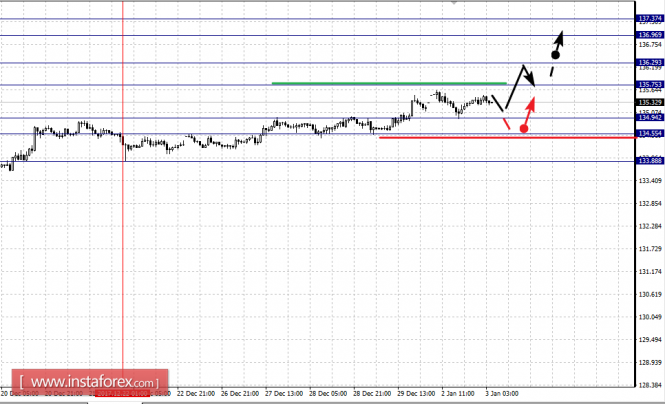The width and height of the screenshot is (665, 404).
Task: Click the 128.384 axis price value
Action: [650, 385]
